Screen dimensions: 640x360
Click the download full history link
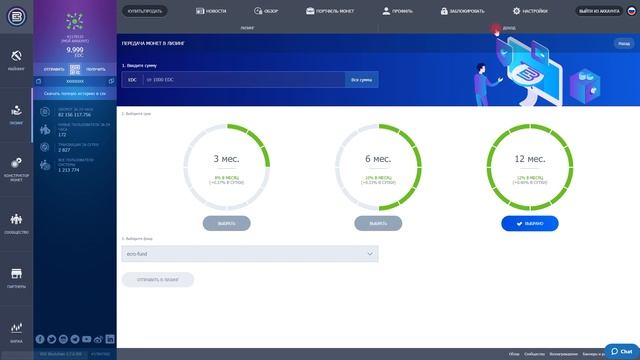75,93
